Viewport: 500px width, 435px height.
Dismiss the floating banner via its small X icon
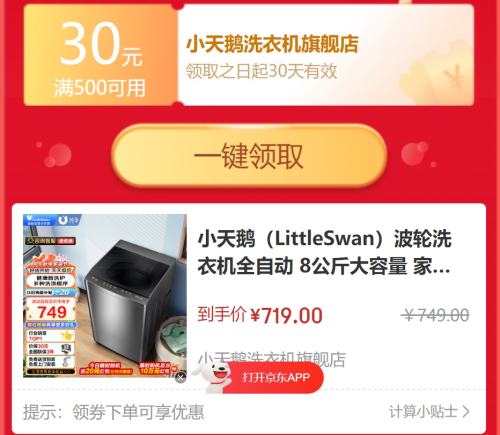(x=180, y=378)
